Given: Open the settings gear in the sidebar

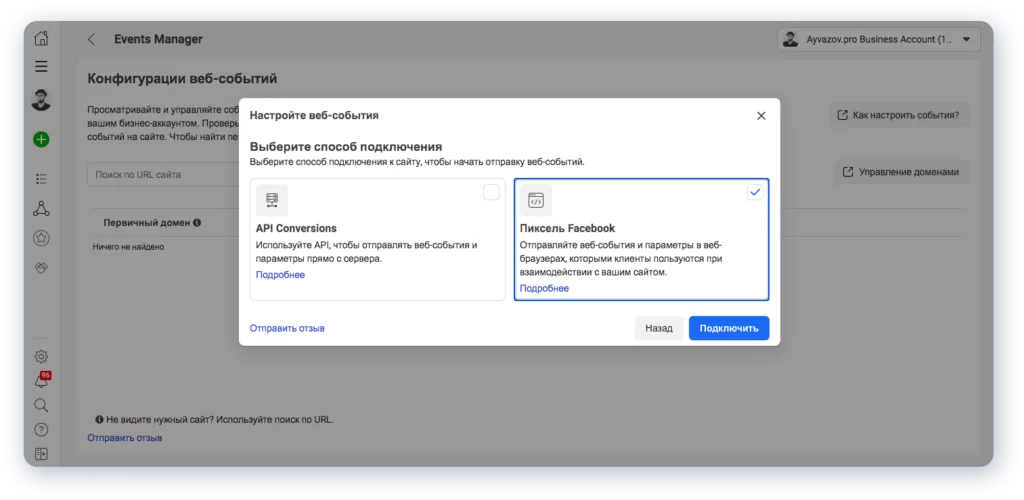Looking at the screenshot, I should pos(41,356).
